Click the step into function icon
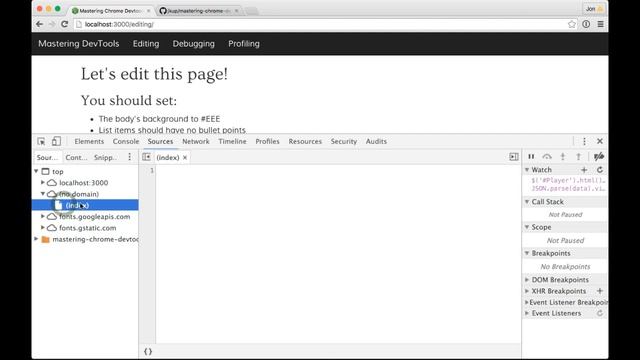 (x=563, y=157)
